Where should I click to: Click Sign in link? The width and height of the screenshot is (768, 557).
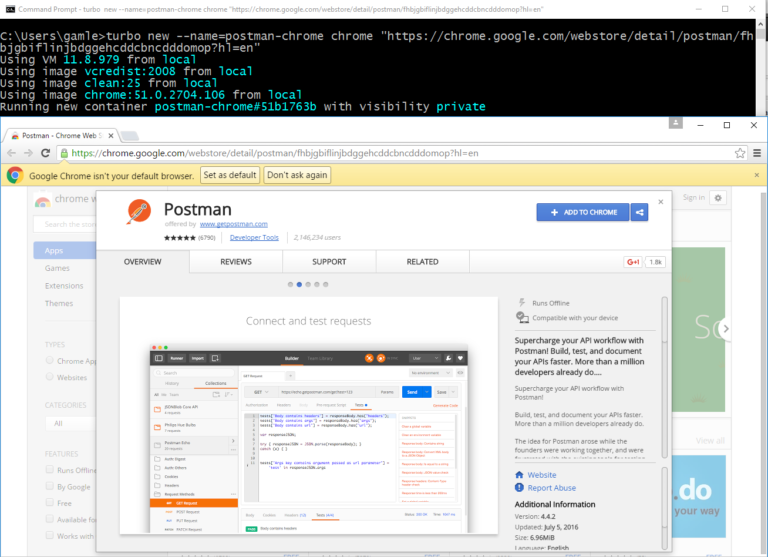point(694,197)
